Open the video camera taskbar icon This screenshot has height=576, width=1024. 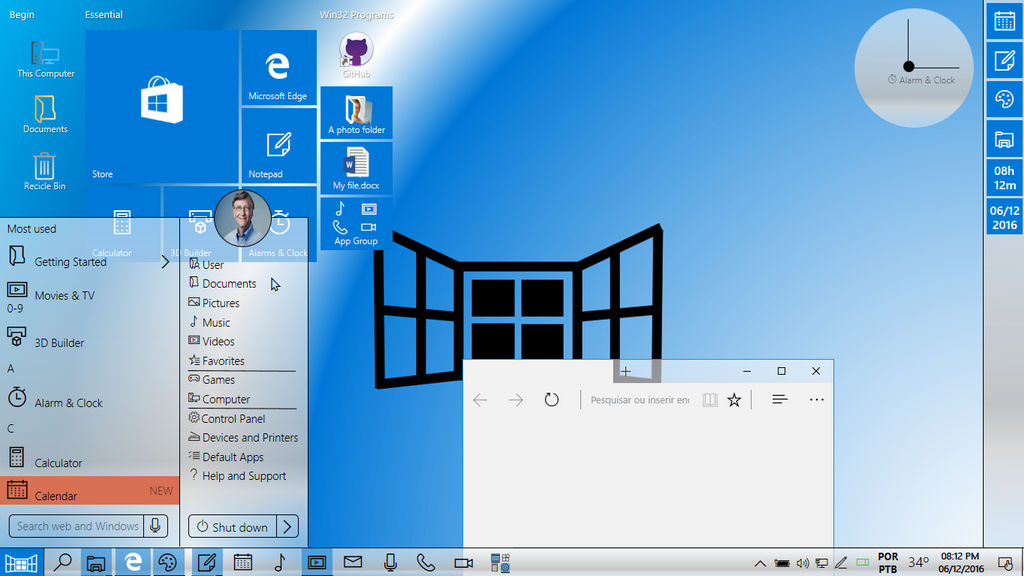pos(463,562)
